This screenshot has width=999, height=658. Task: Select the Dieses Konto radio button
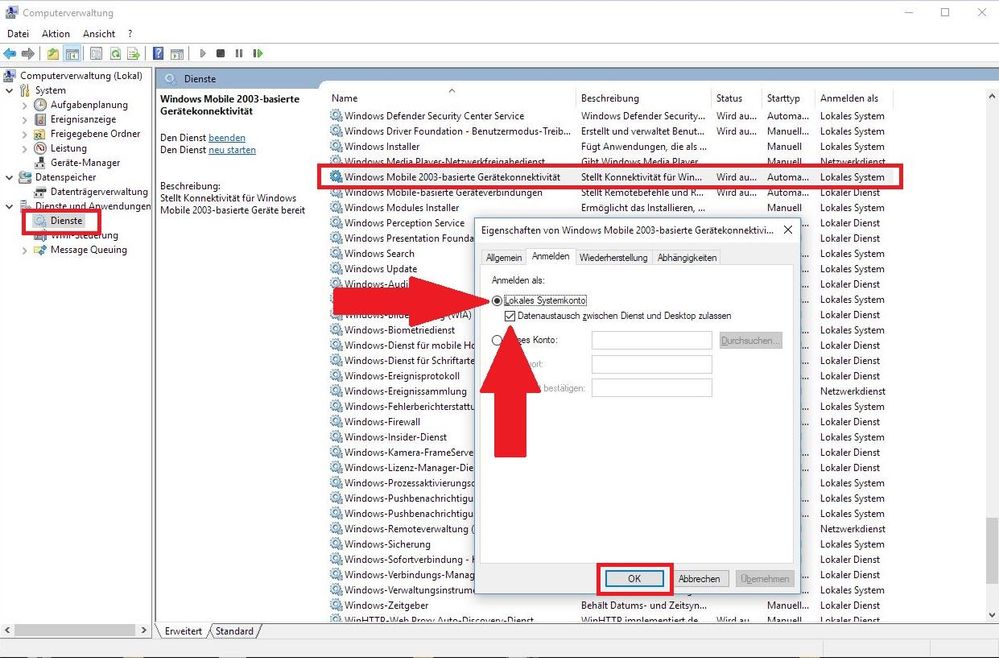[x=497, y=340]
